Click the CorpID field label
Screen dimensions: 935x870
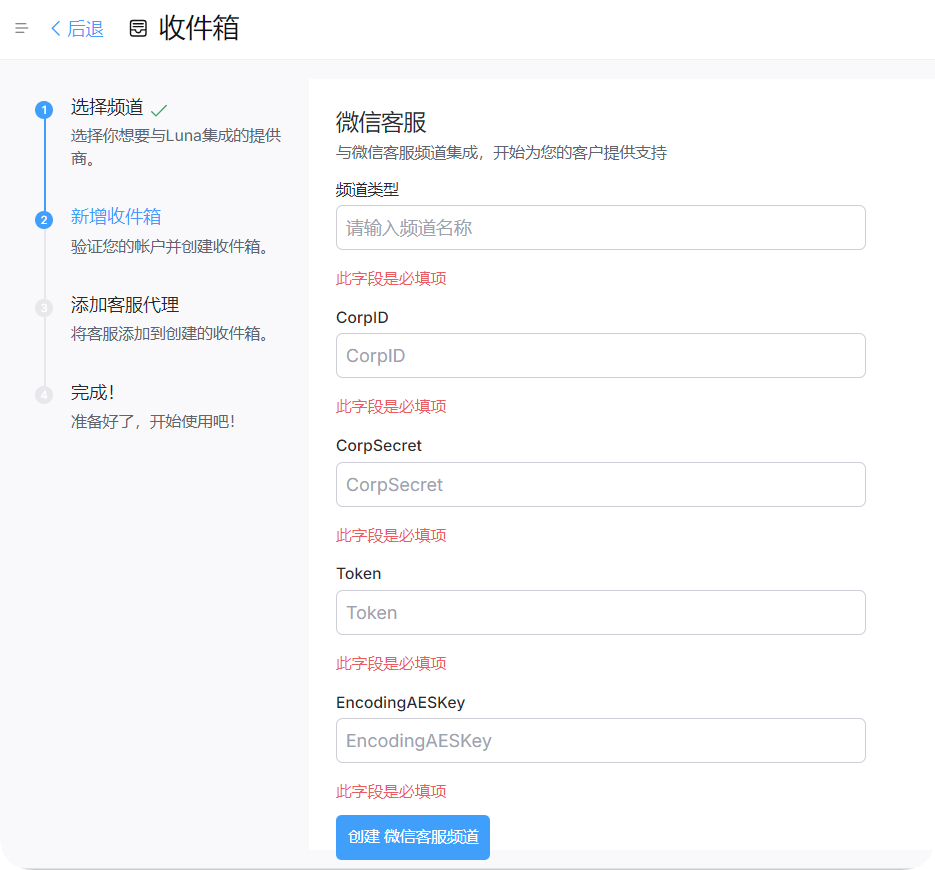click(362, 317)
